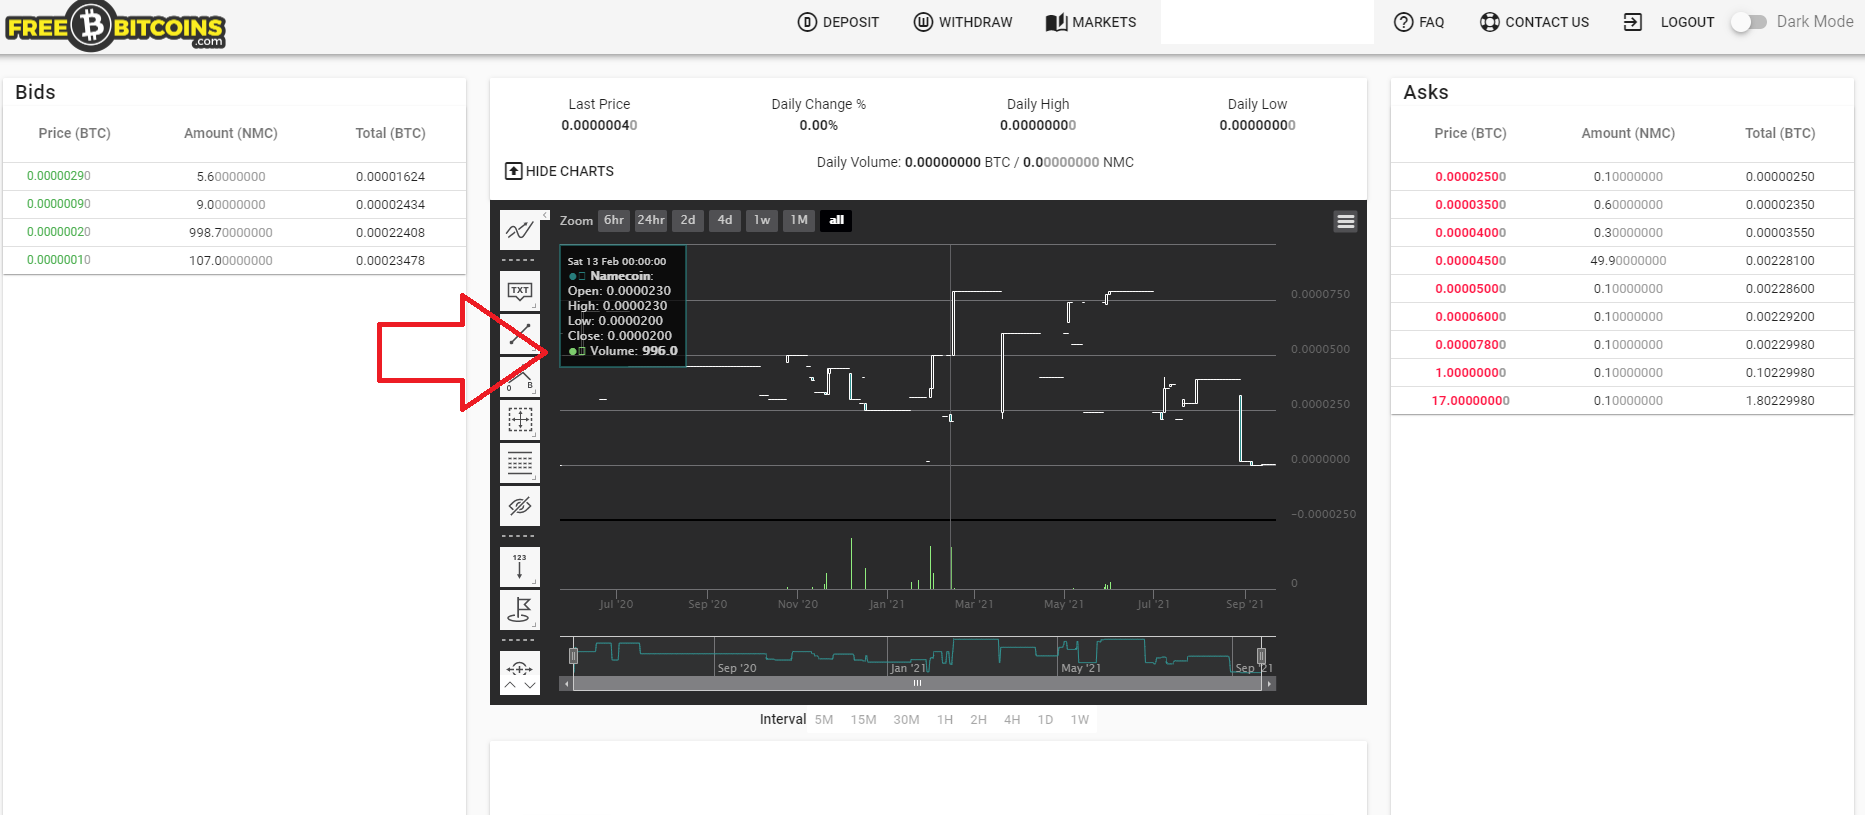Select the line segment drawing tool

(519, 334)
